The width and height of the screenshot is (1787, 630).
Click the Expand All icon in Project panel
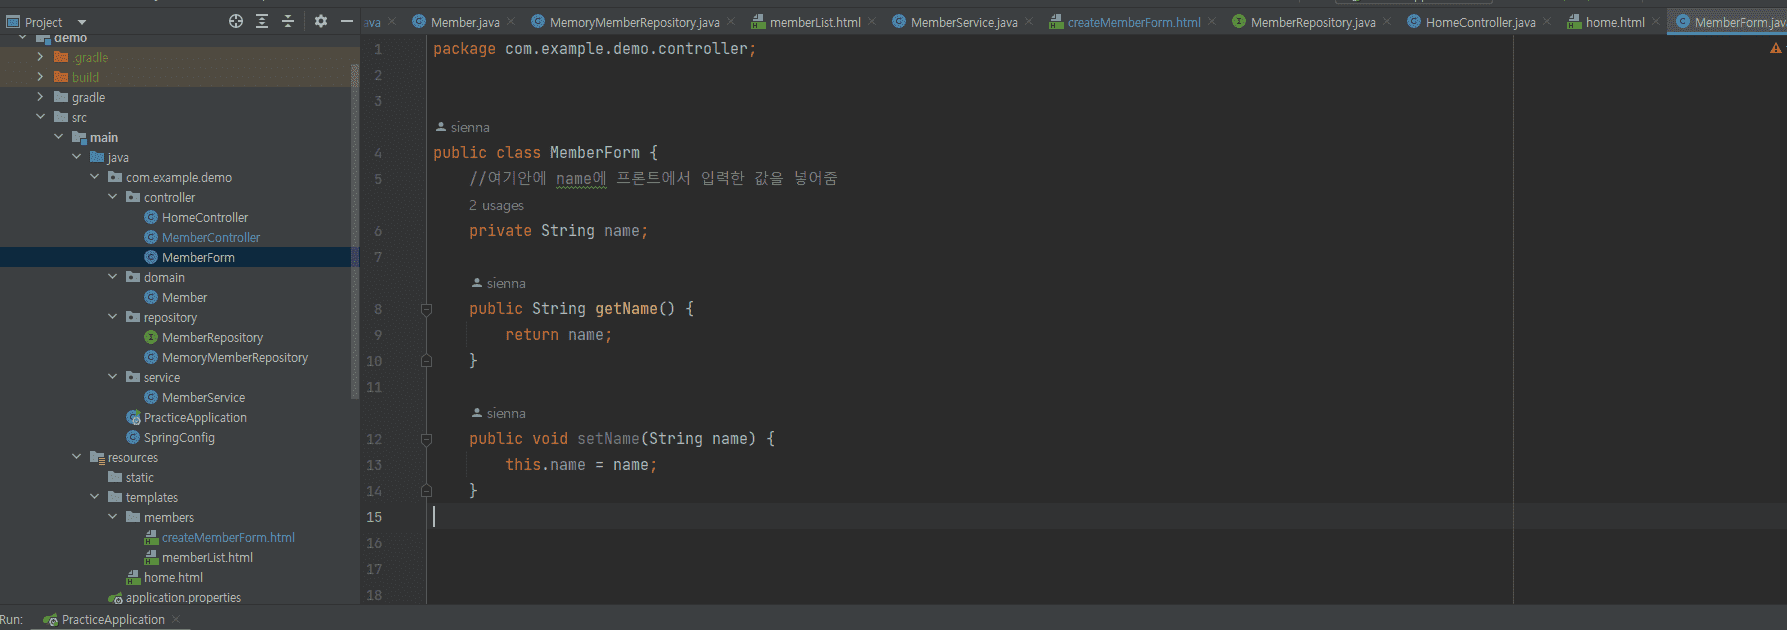coord(262,21)
